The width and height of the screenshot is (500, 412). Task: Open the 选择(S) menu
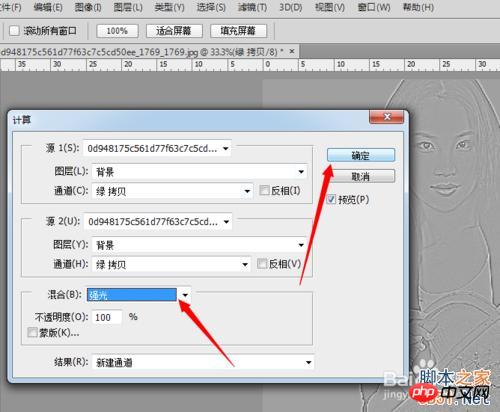click(211, 7)
